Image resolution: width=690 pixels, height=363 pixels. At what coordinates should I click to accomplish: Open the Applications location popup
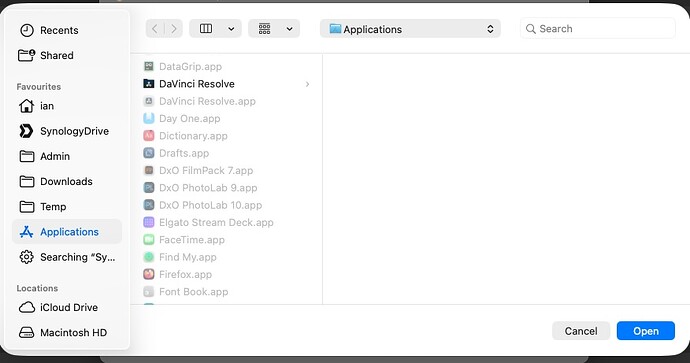(x=410, y=29)
